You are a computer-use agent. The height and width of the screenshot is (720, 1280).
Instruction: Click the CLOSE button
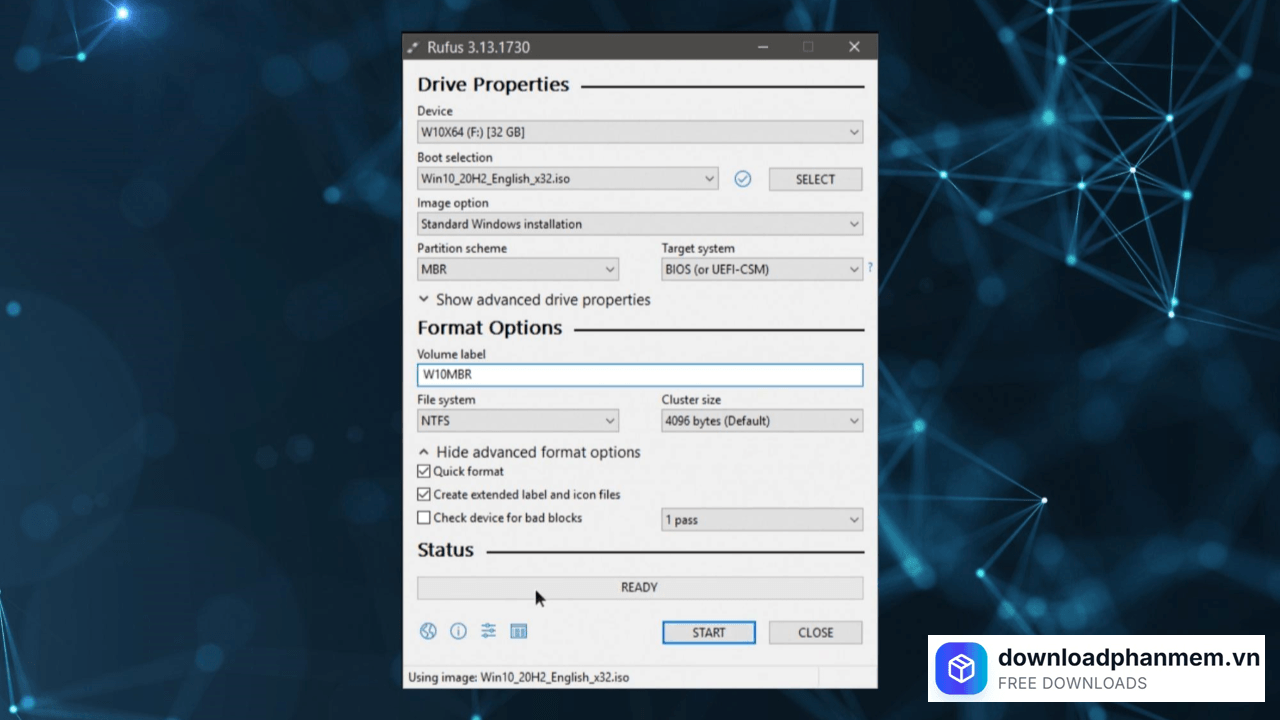tap(816, 632)
